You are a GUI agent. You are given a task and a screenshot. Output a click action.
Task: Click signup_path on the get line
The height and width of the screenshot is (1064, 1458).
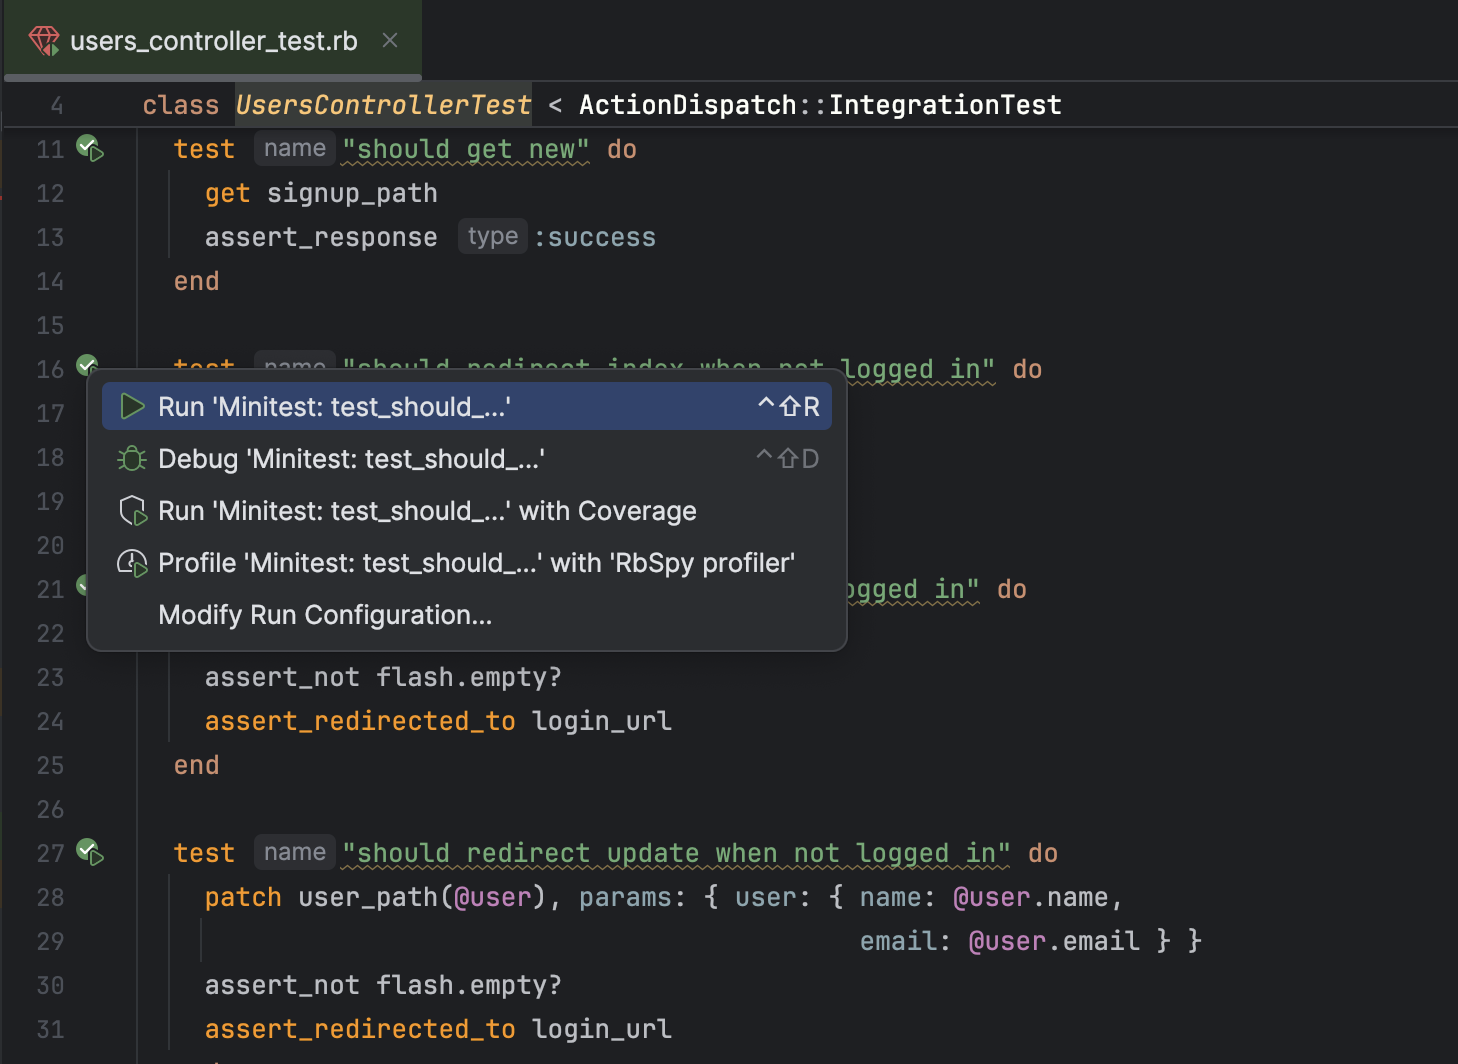pyautogui.click(x=351, y=193)
